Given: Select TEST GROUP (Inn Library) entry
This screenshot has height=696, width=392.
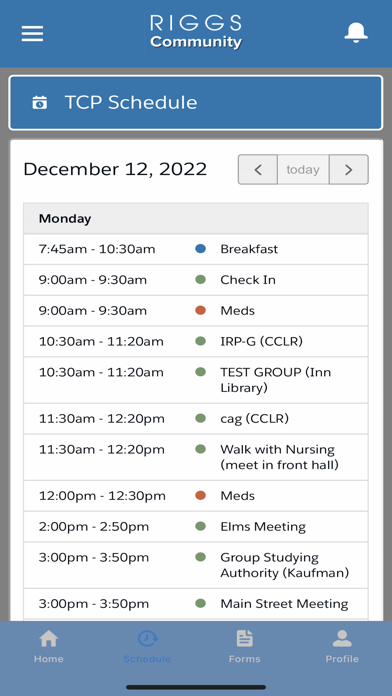Looking at the screenshot, I should click(196, 380).
